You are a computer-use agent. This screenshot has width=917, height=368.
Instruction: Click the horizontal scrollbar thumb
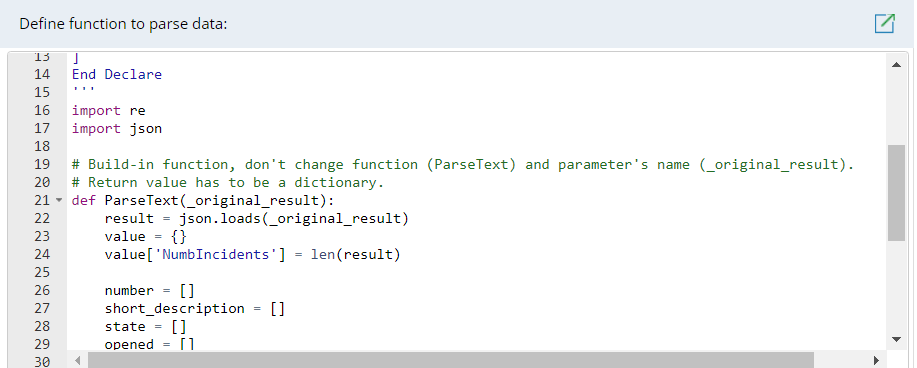(x=450, y=360)
